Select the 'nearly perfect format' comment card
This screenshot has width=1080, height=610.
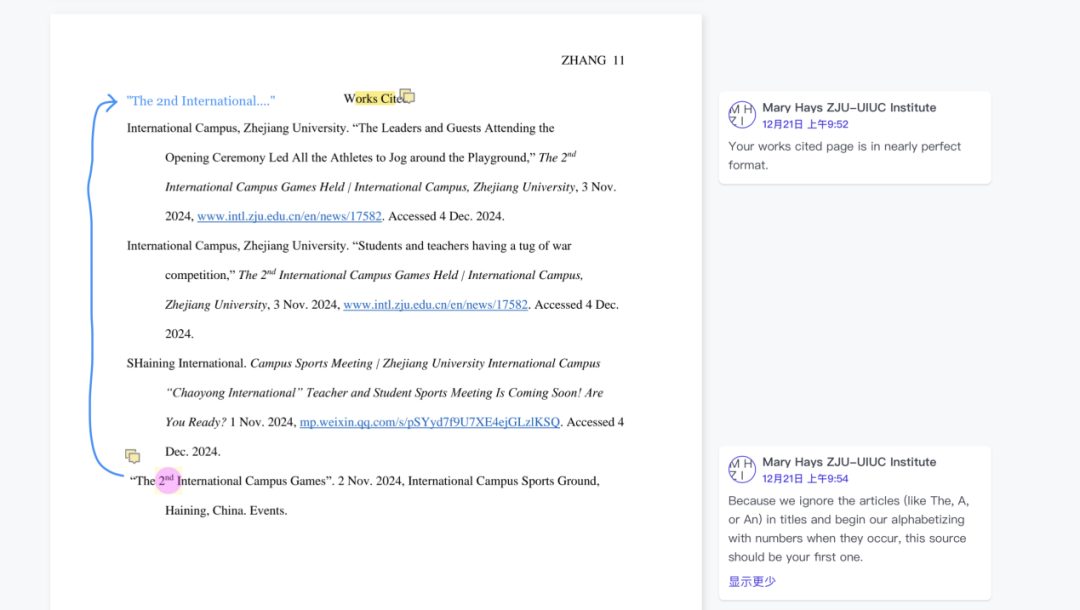(x=854, y=155)
